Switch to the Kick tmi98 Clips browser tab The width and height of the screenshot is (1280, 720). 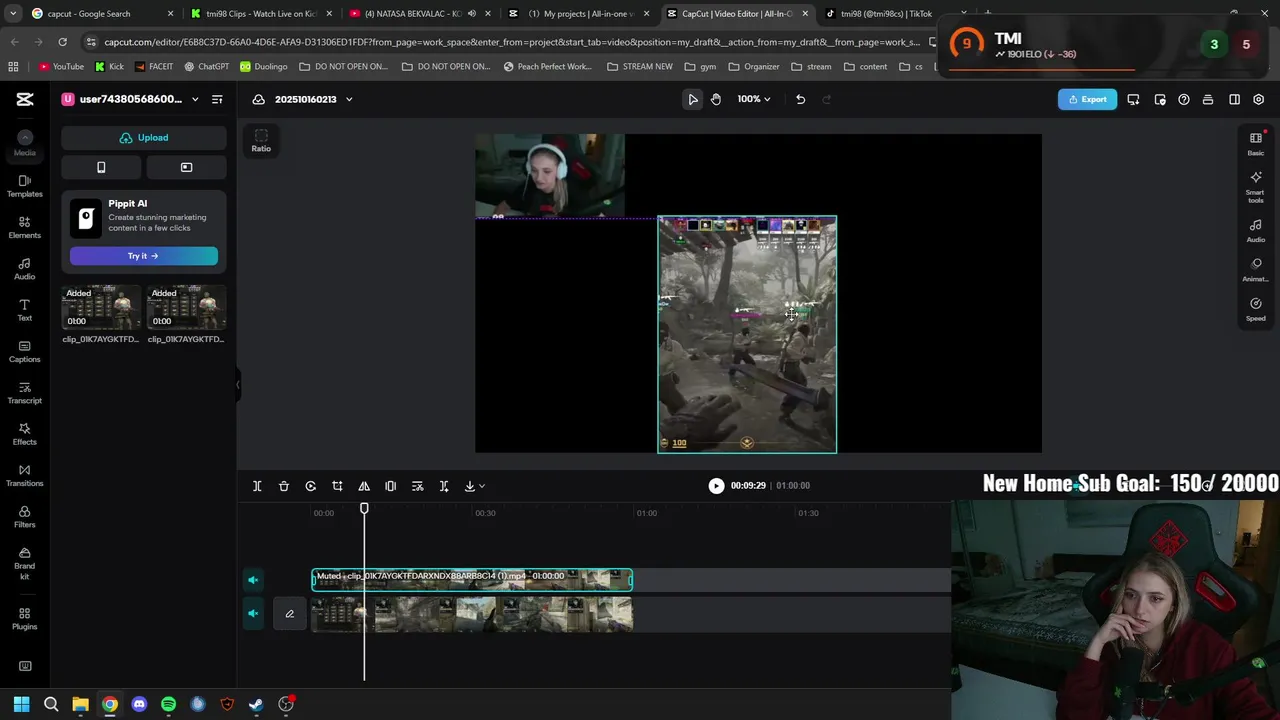point(260,14)
